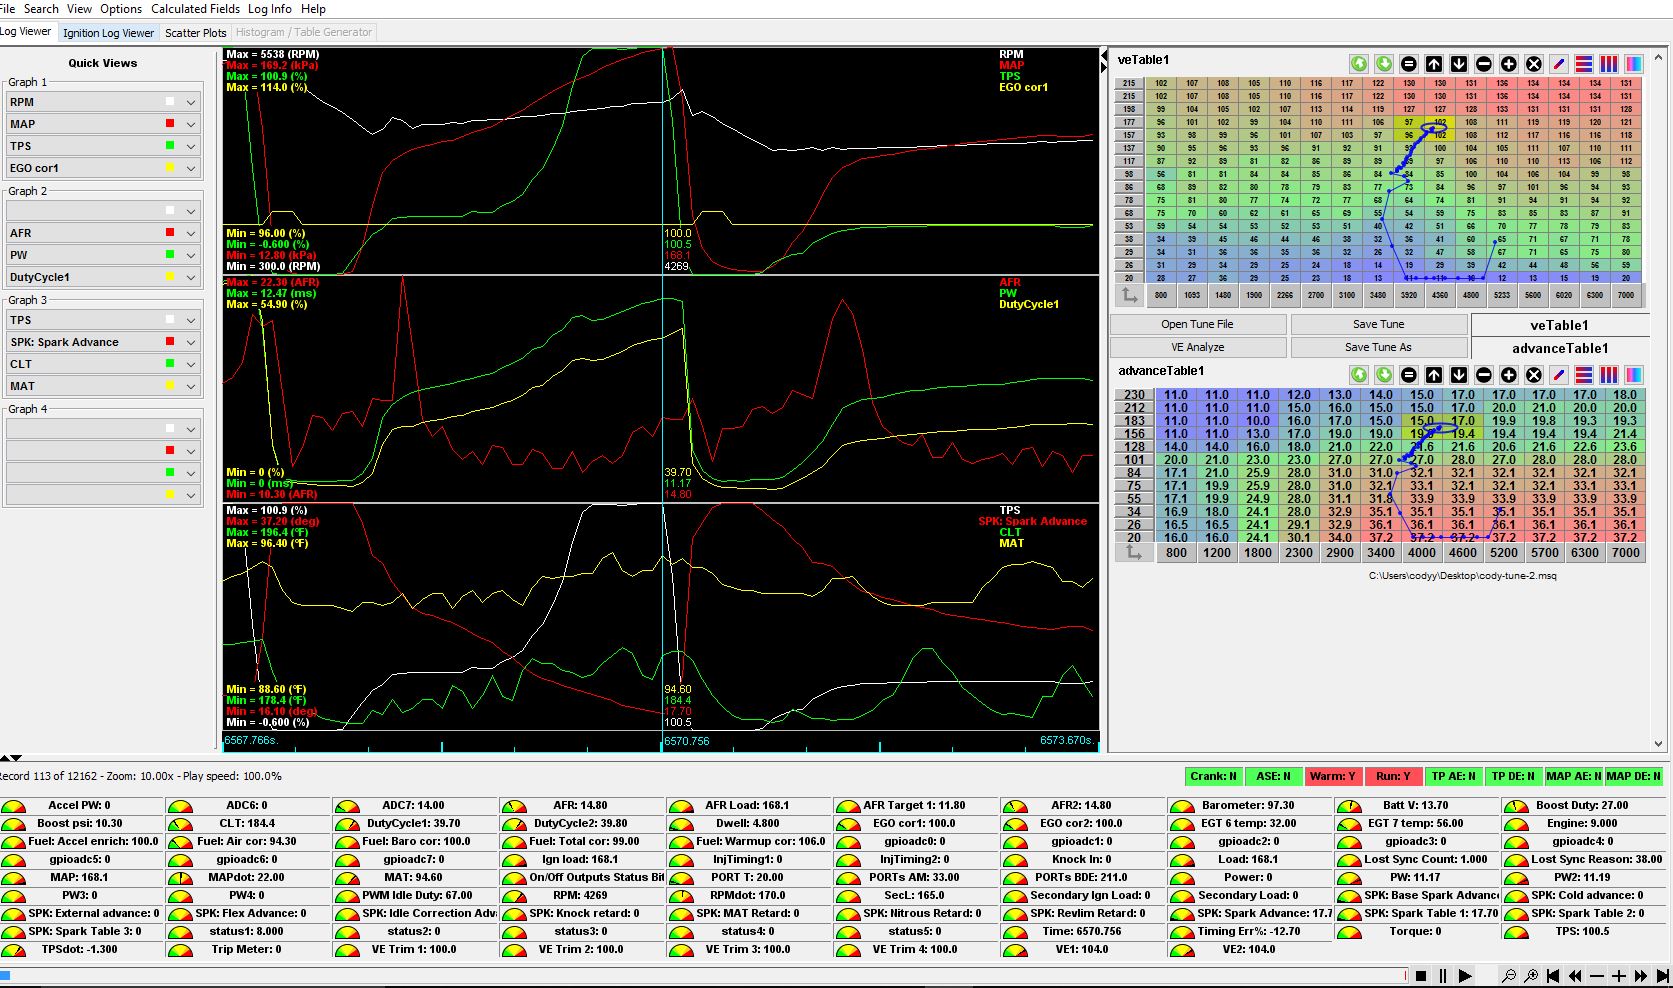Click the X set-value icon in veTable1 toolbar
Viewport: 1673px width, 988px height.
[1533, 63]
